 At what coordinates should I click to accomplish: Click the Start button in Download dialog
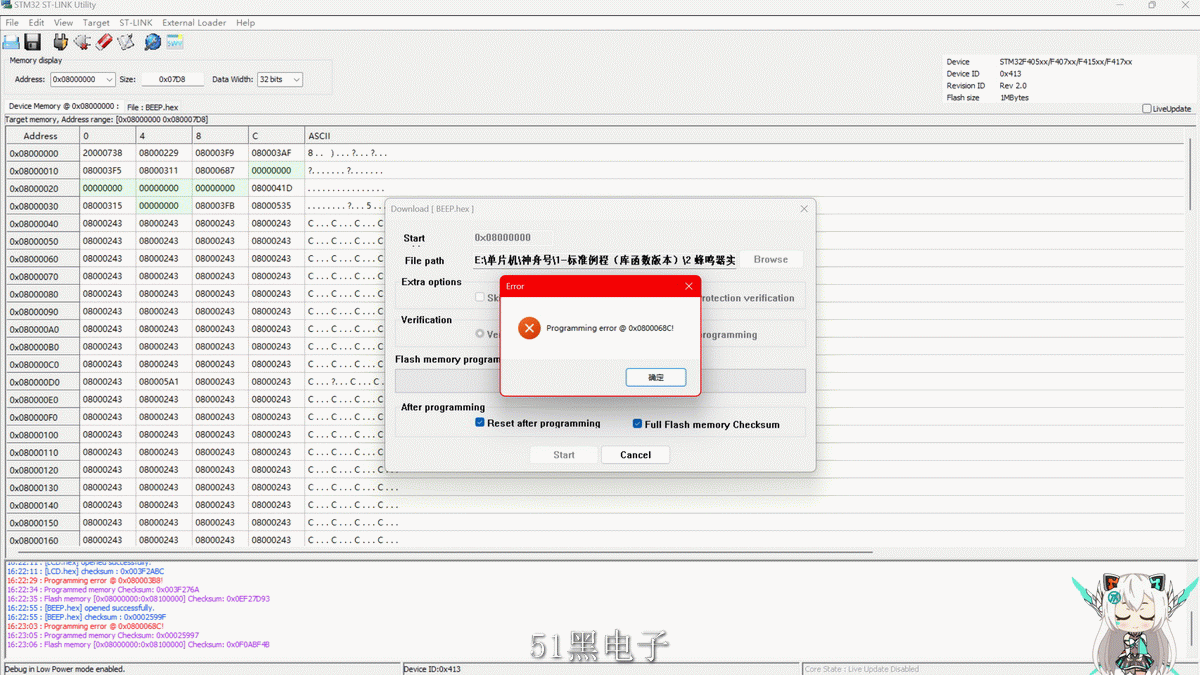[564, 455]
